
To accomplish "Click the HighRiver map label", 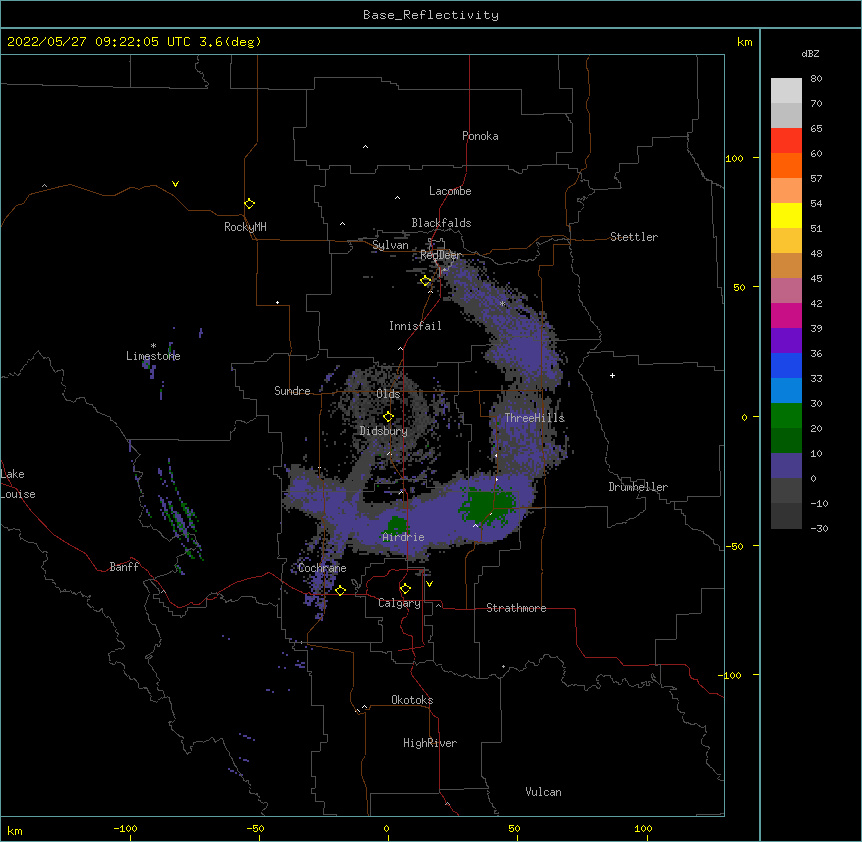I will [x=430, y=743].
